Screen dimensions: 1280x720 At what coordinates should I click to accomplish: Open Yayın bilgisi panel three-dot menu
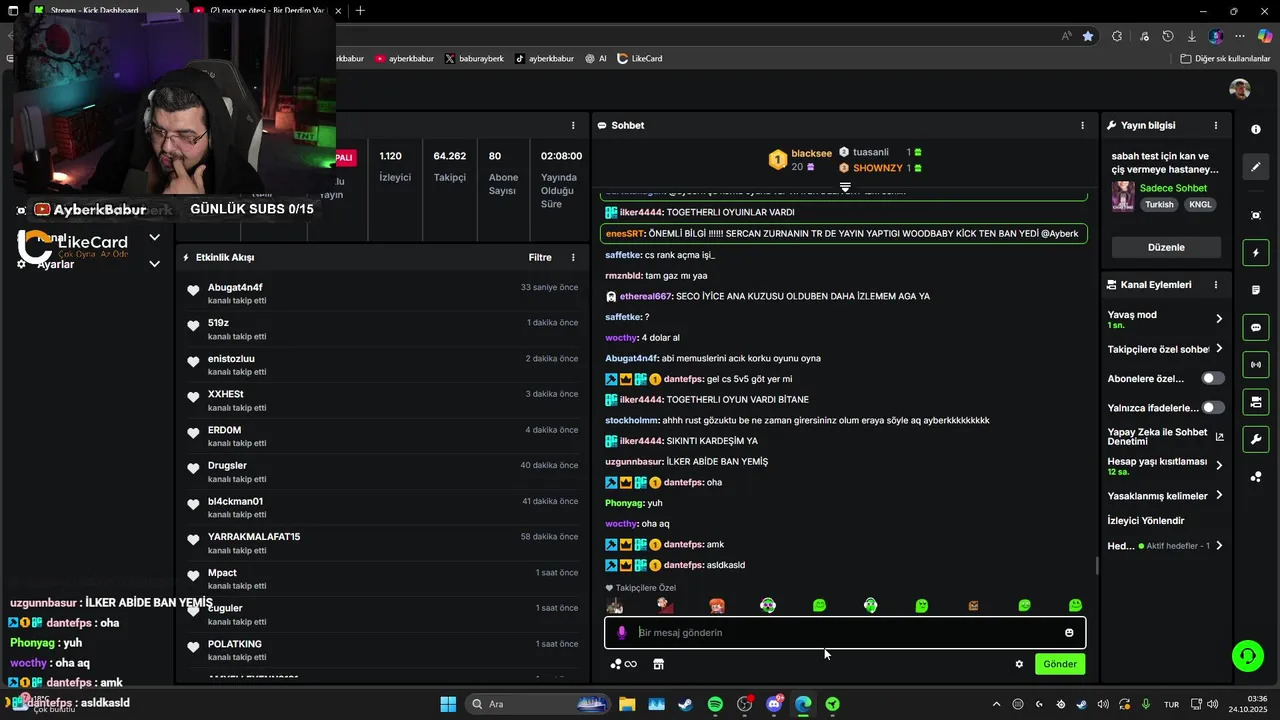[1216, 125]
